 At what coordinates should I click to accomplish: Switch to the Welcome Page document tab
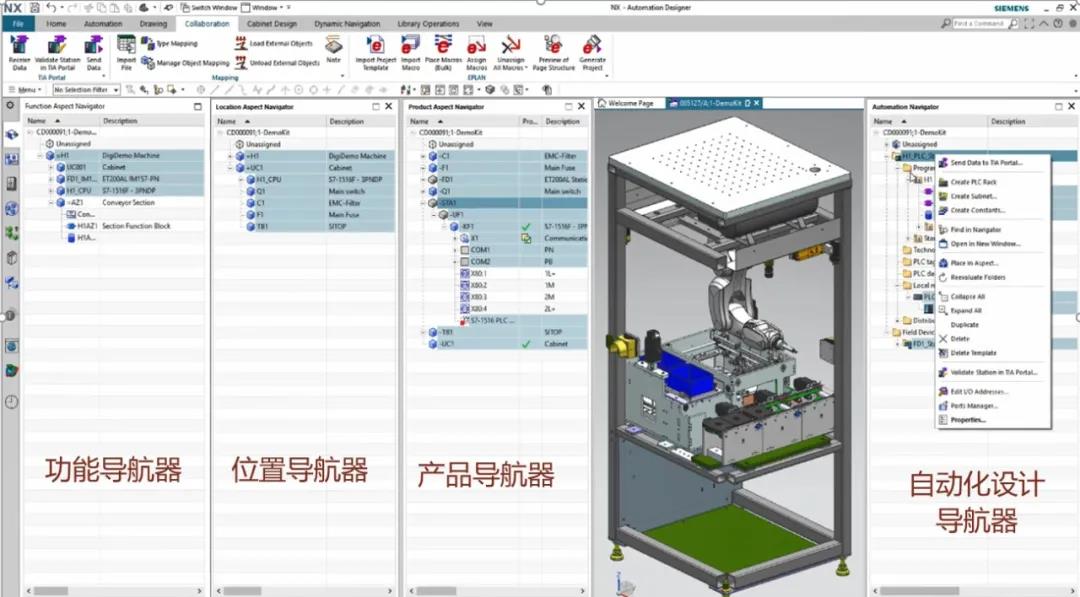tap(626, 103)
